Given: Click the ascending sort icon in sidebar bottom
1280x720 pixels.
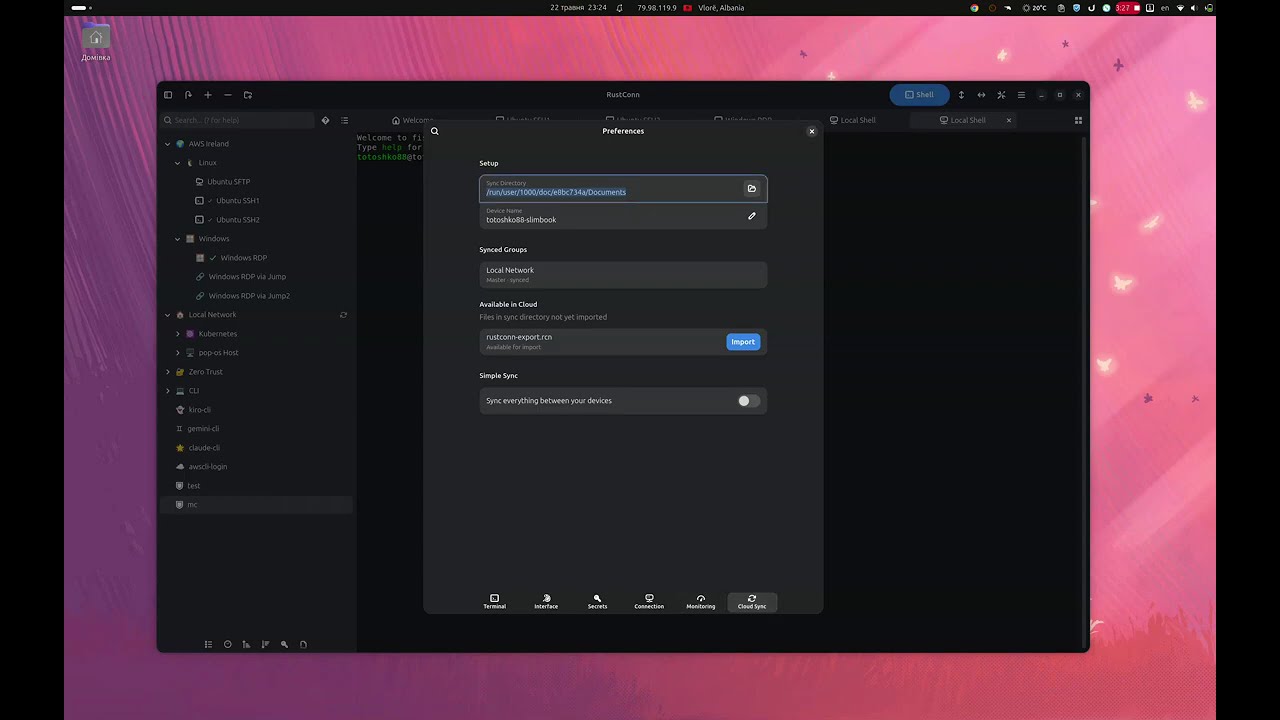Looking at the screenshot, I should (246, 644).
